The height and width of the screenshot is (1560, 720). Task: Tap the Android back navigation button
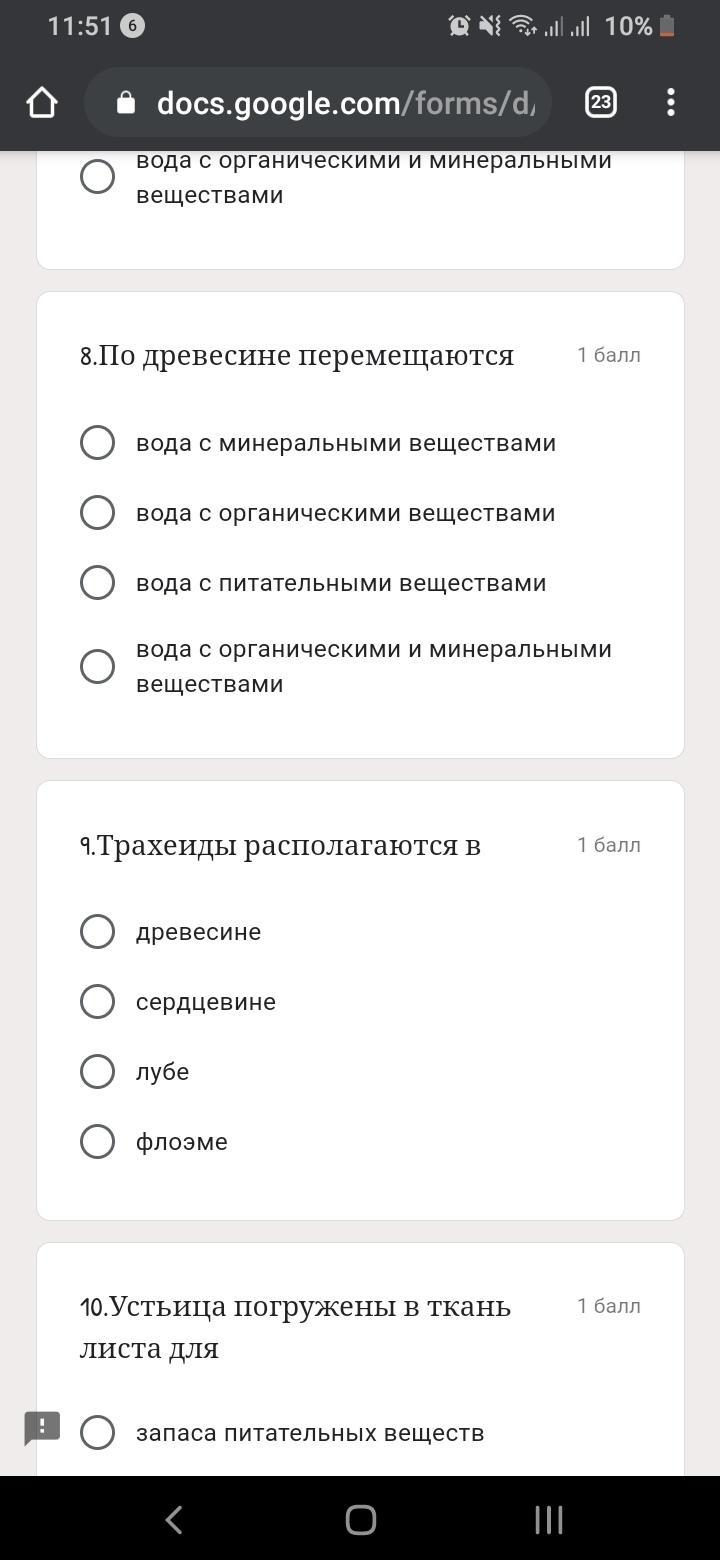[x=174, y=1520]
